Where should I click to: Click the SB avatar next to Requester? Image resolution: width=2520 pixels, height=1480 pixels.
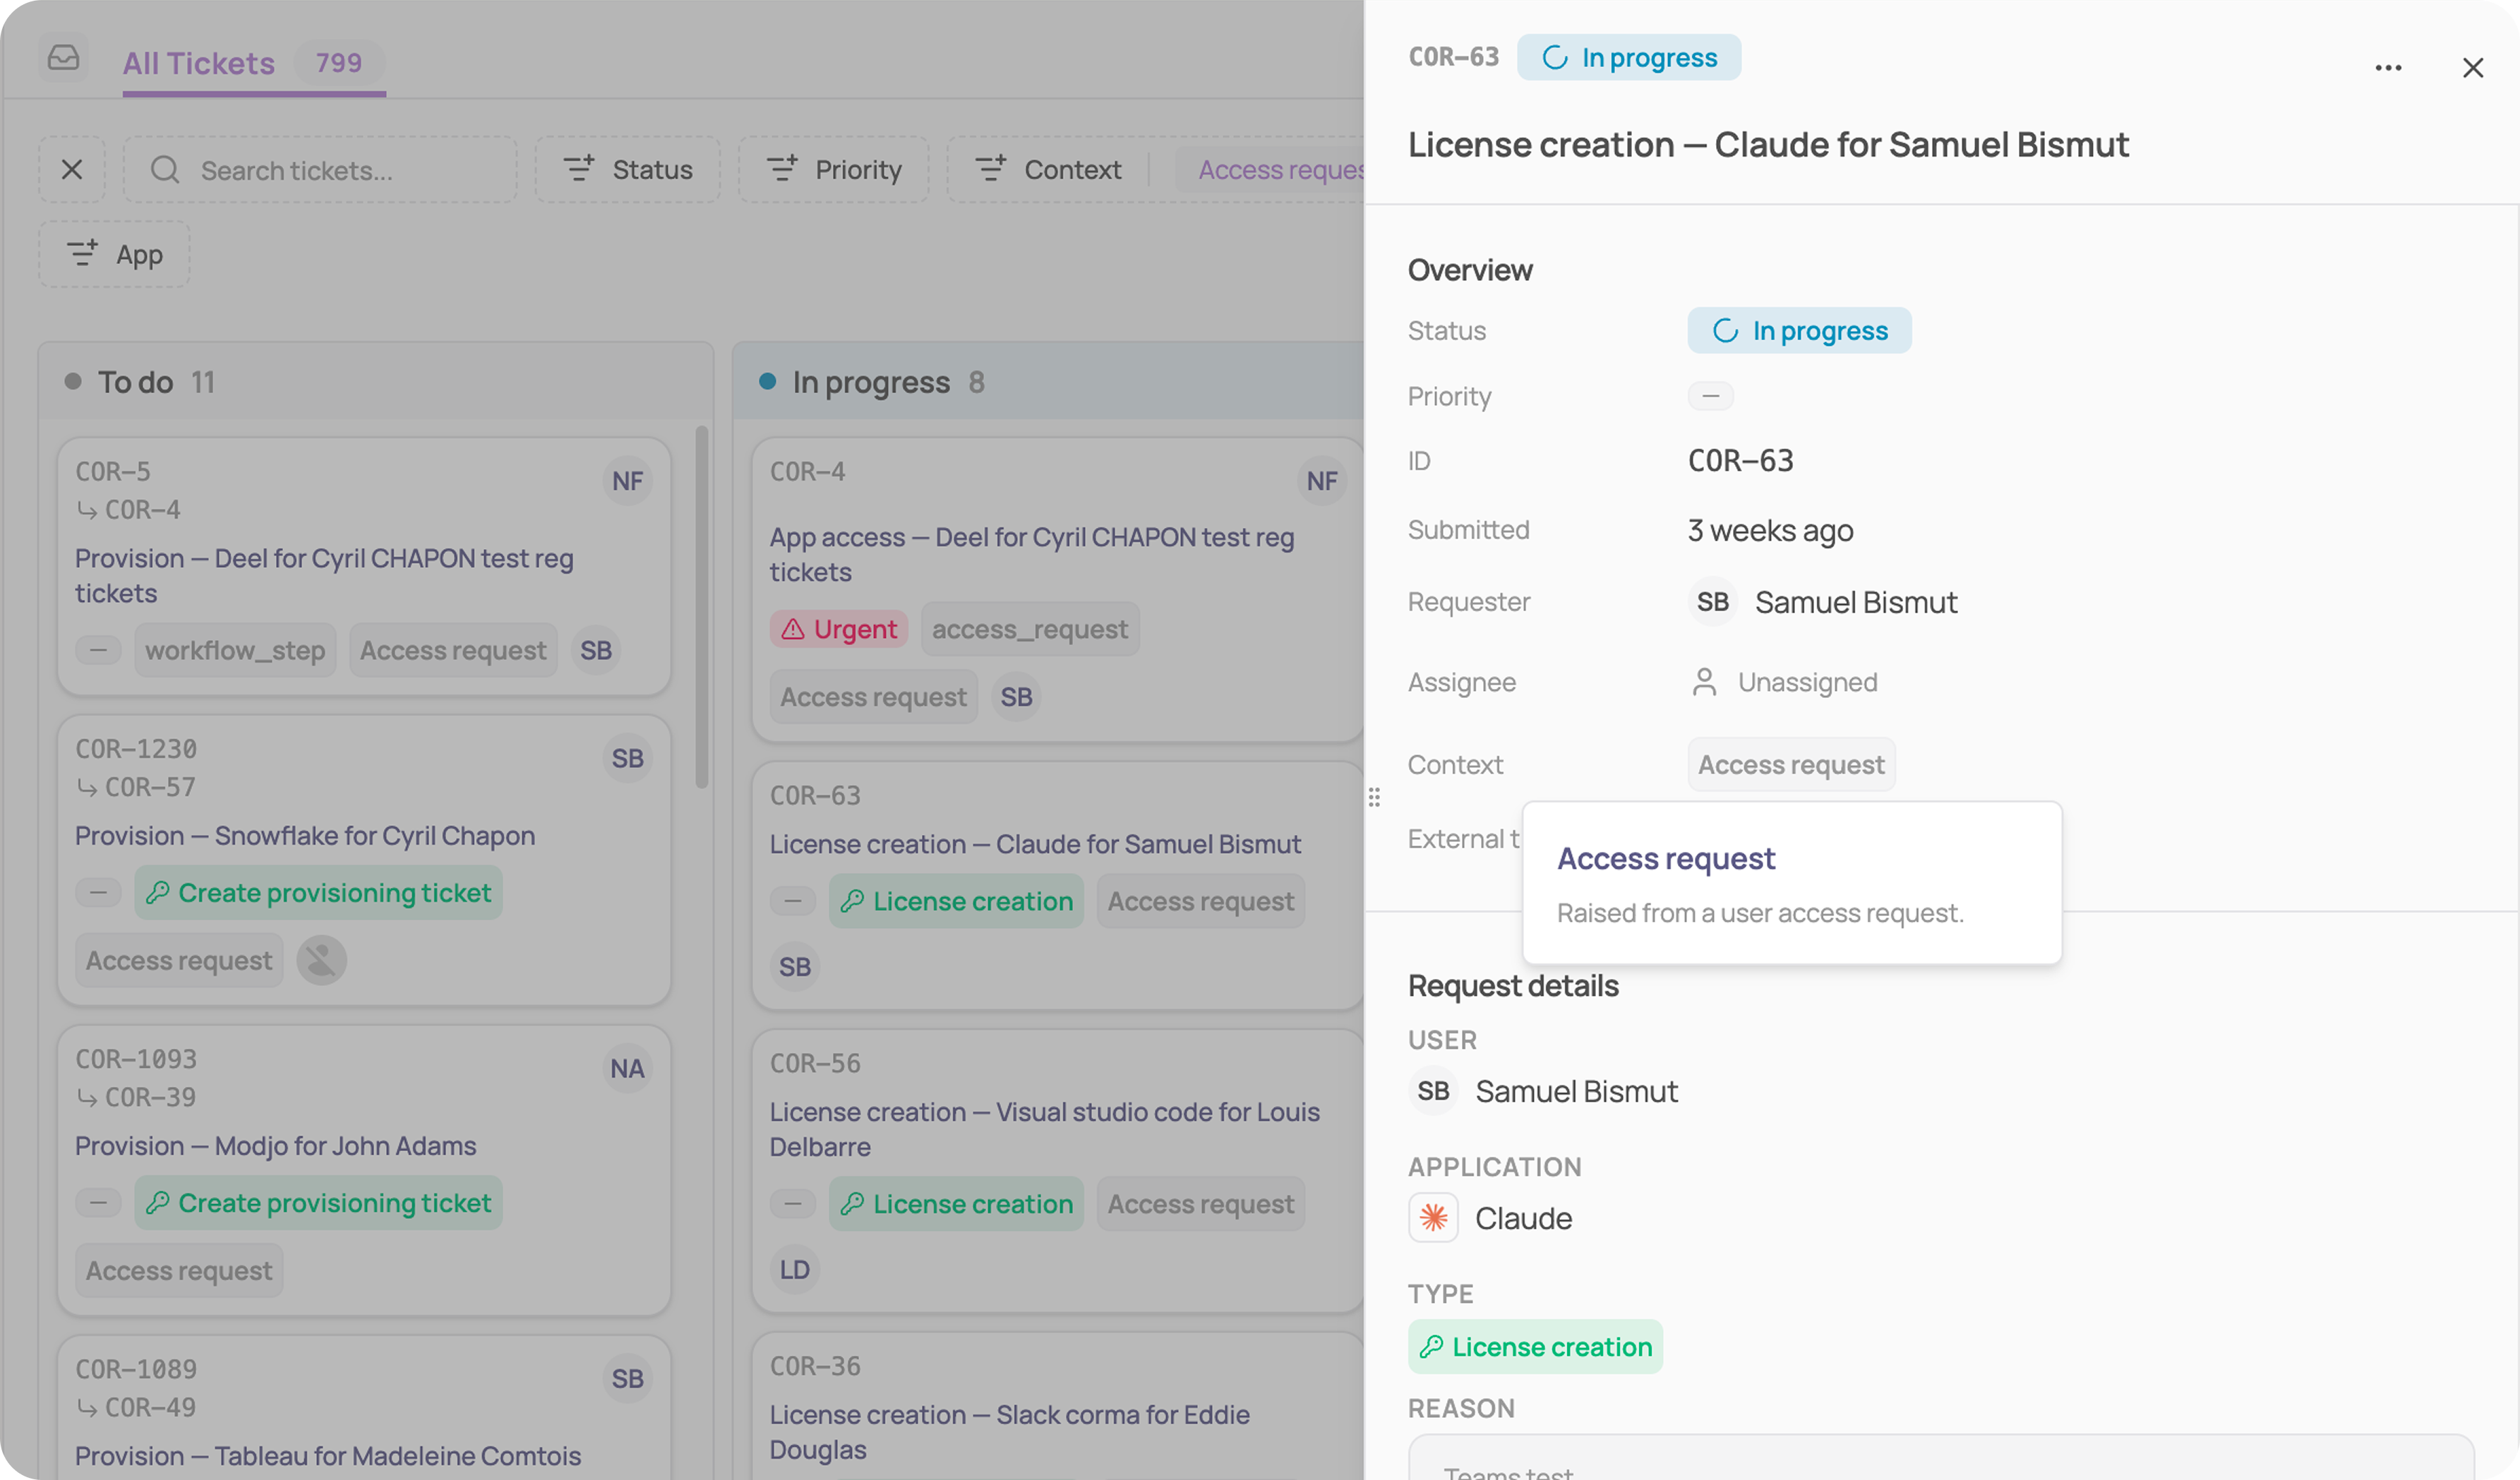[1713, 602]
